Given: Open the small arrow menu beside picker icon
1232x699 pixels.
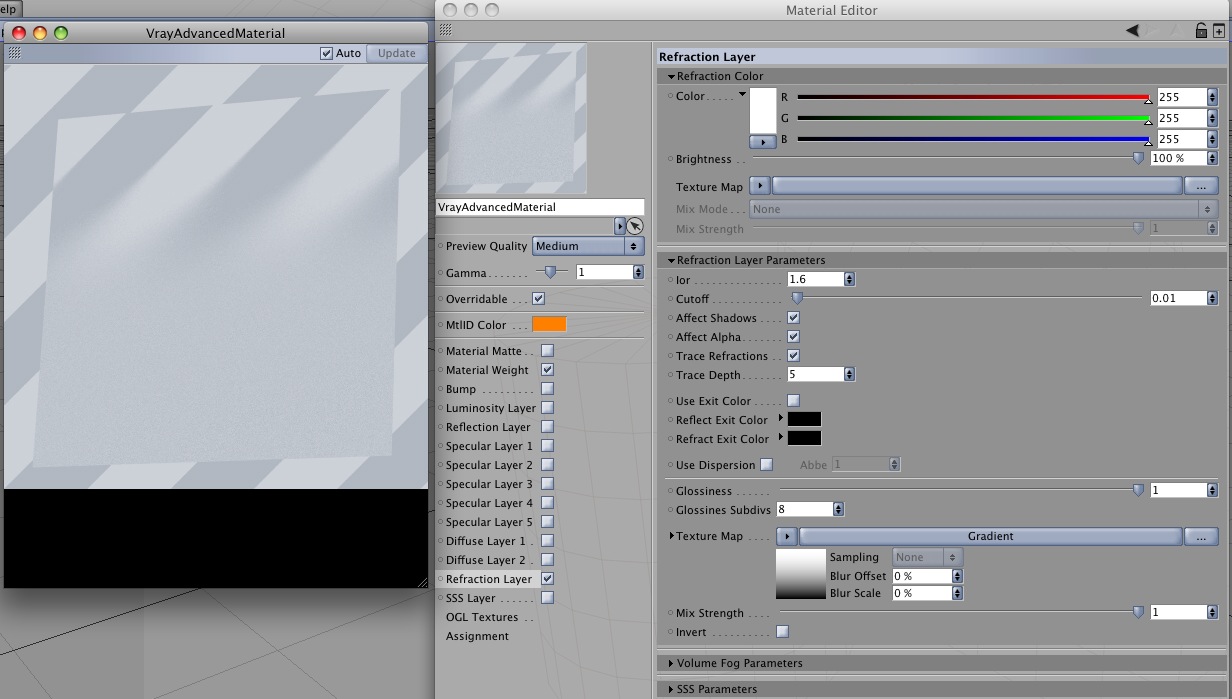Looking at the screenshot, I should [620, 226].
